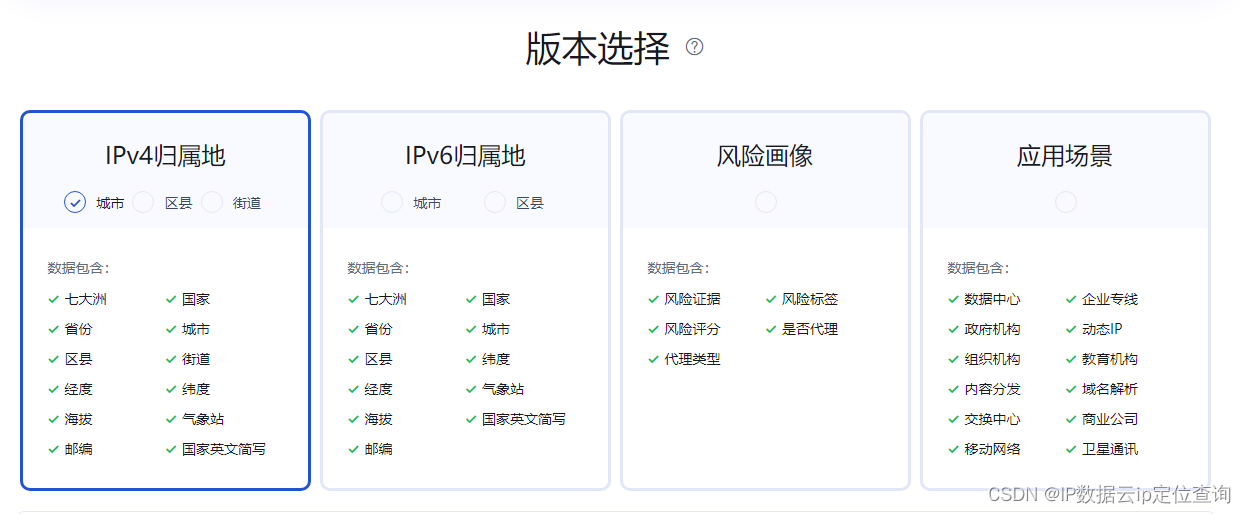
Task: Click the checkmark next to 是否代理
Action: coord(771,329)
